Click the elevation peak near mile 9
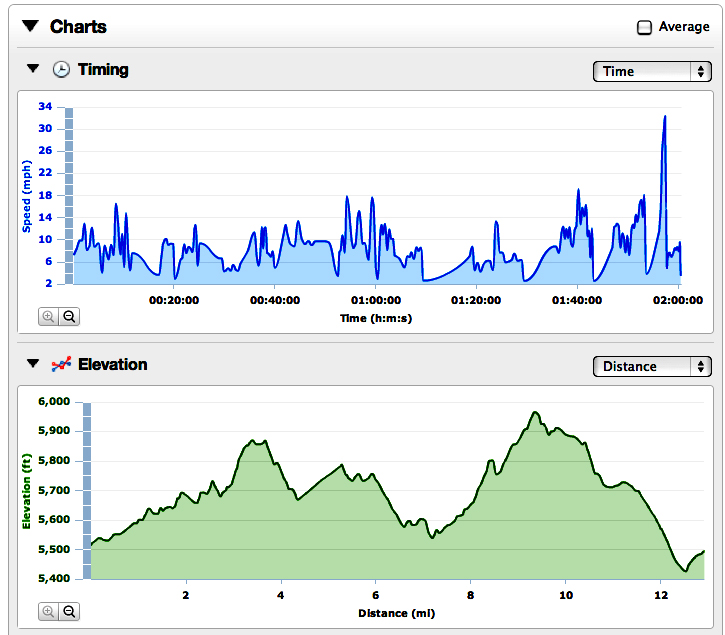Screen dimensions: 725x635 click(x=536, y=413)
